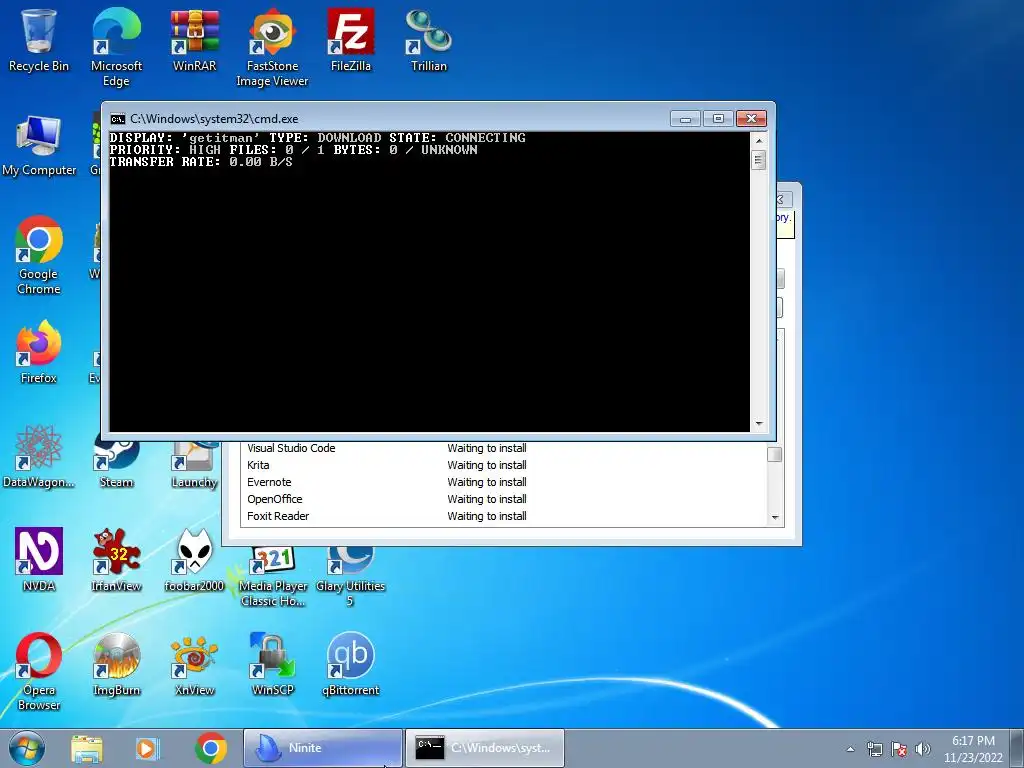The image size is (1024, 768).
Task: Switch to the Ninite taskbar button
Action: tap(323, 748)
